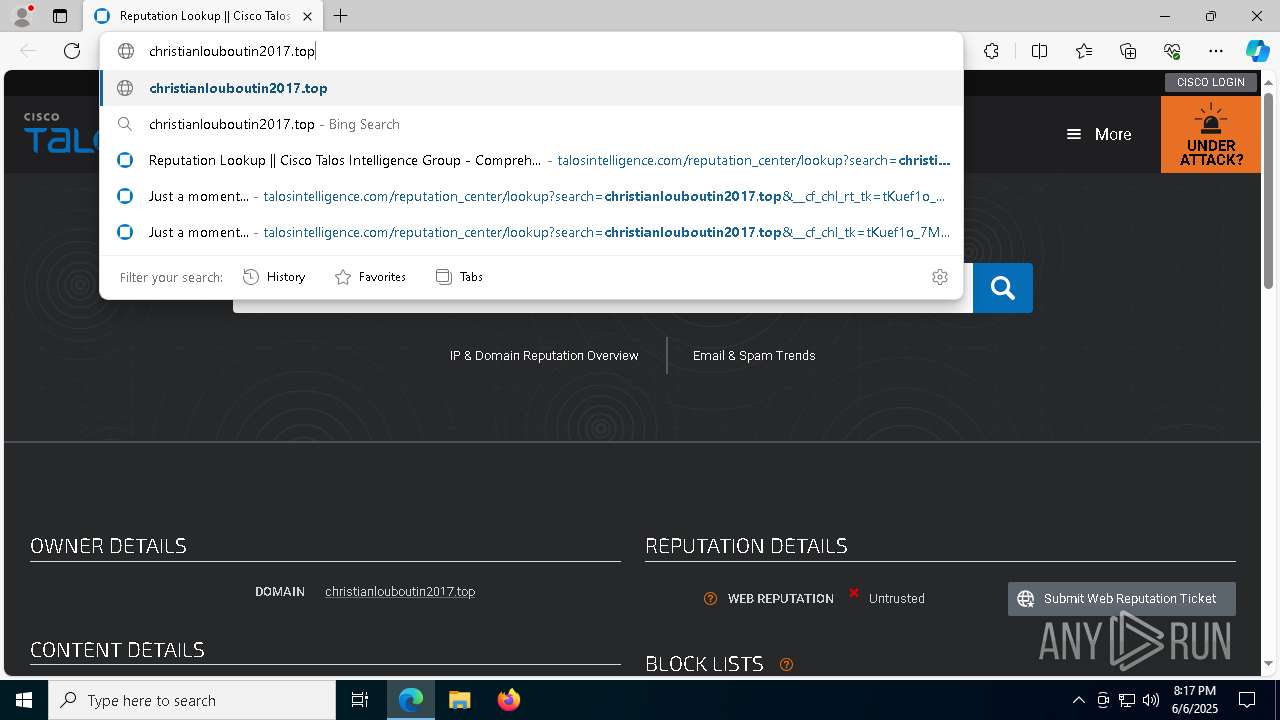Viewport: 1280px width, 720px height.
Task: Open the Collections icon
Action: 1128,51
